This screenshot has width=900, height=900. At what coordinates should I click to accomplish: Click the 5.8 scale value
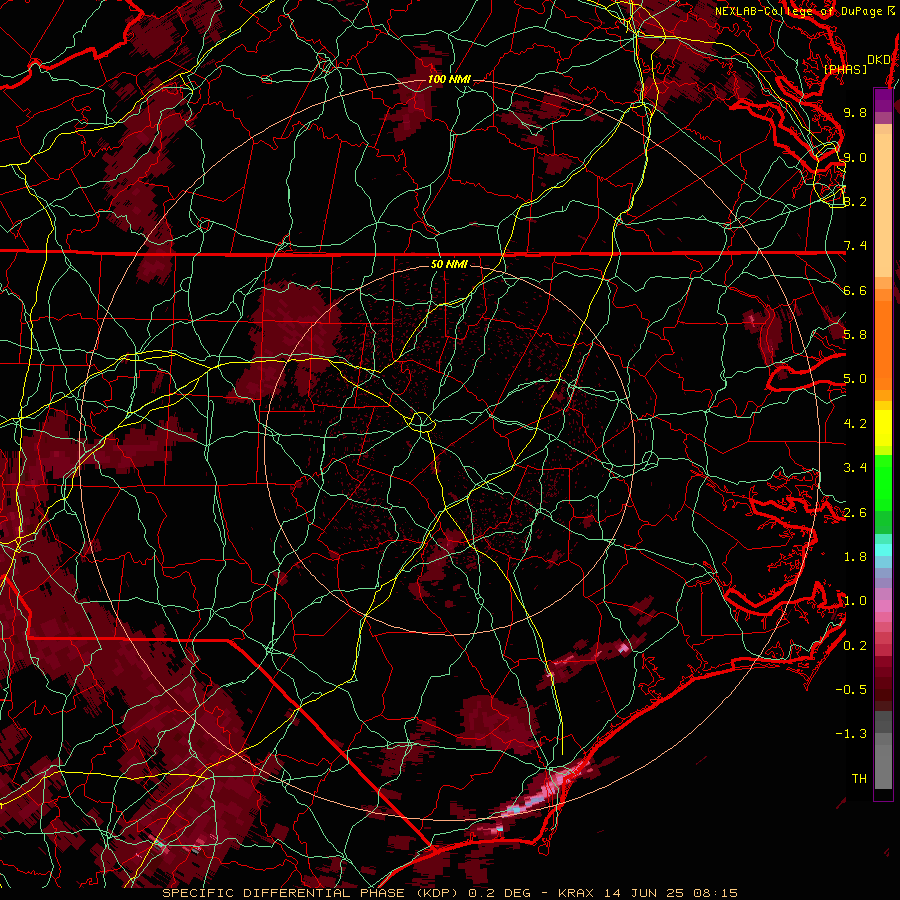click(x=855, y=335)
